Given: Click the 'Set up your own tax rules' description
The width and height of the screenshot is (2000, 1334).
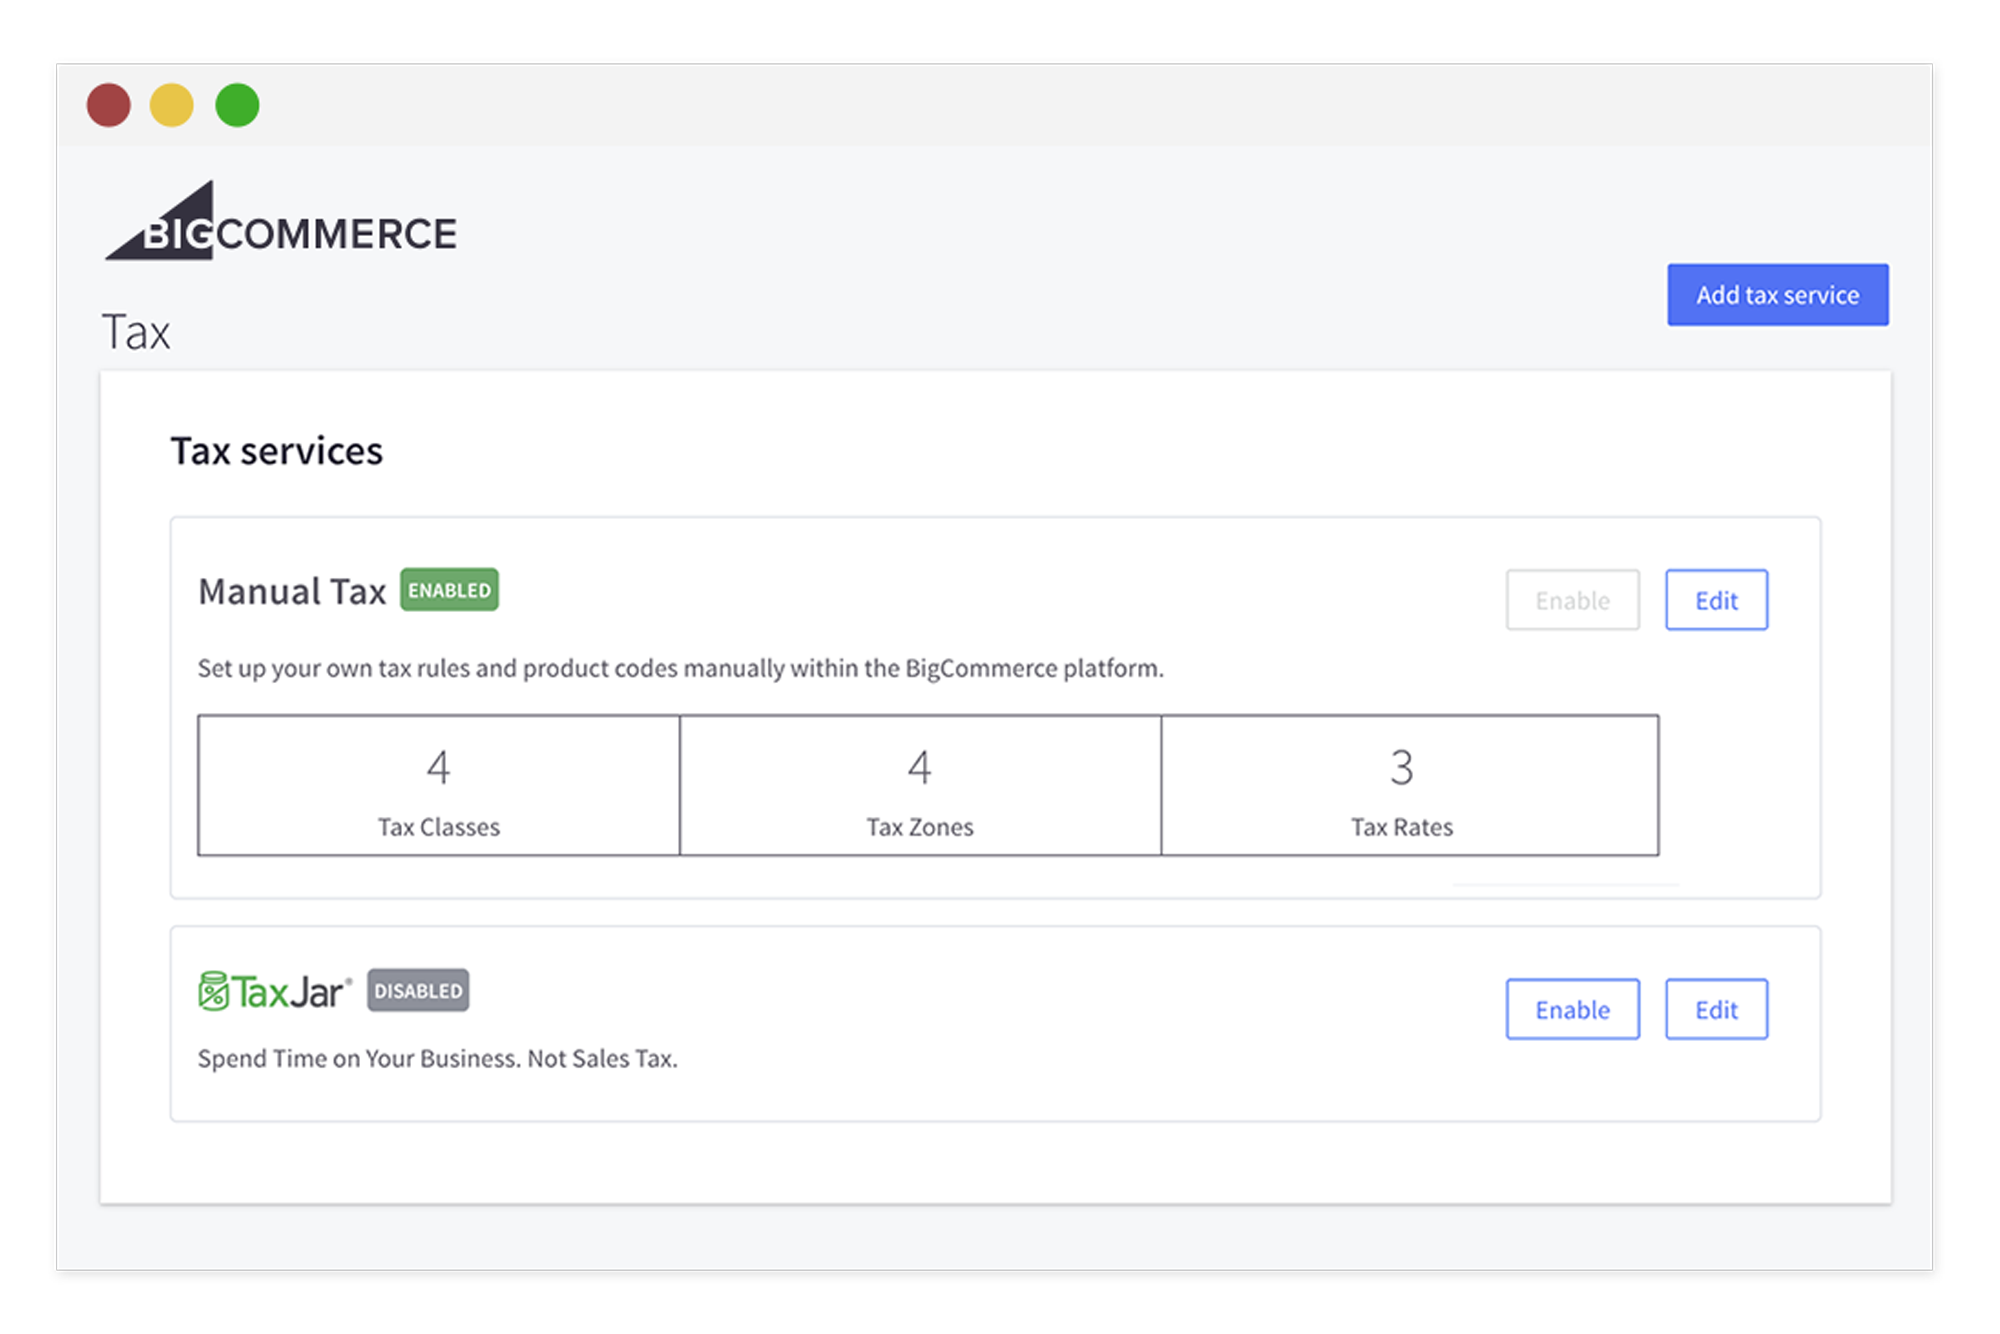Looking at the screenshot, I should [x=681, y=668].
